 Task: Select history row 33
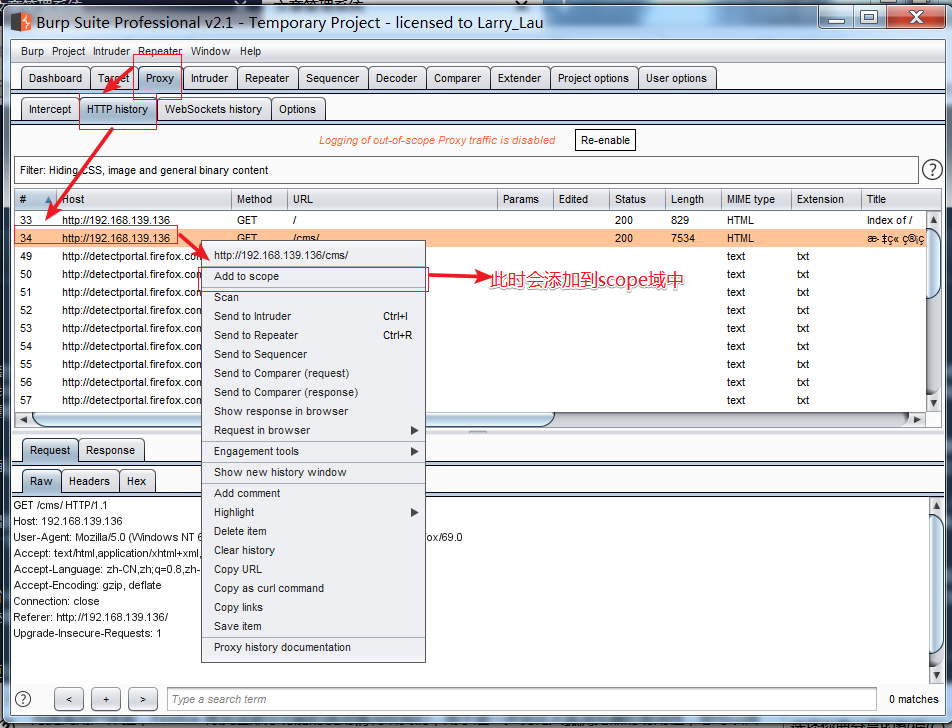[x=471, y=220]
